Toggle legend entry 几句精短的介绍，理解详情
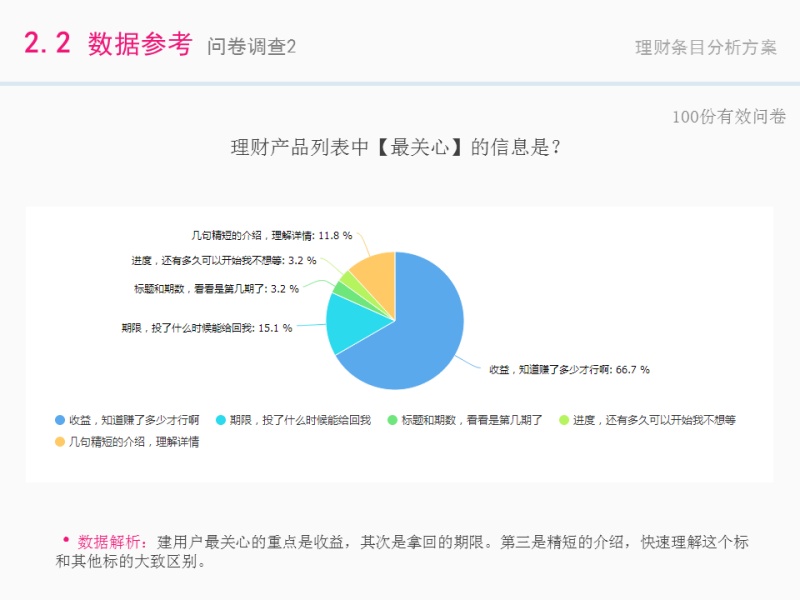This screenshot has height=600, width=800. (x=127, y=442)
